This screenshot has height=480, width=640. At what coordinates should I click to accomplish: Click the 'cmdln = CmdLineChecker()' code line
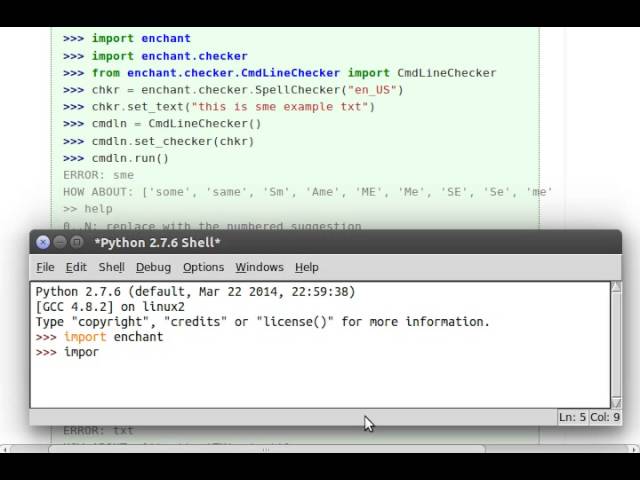(x=162, y=124)
